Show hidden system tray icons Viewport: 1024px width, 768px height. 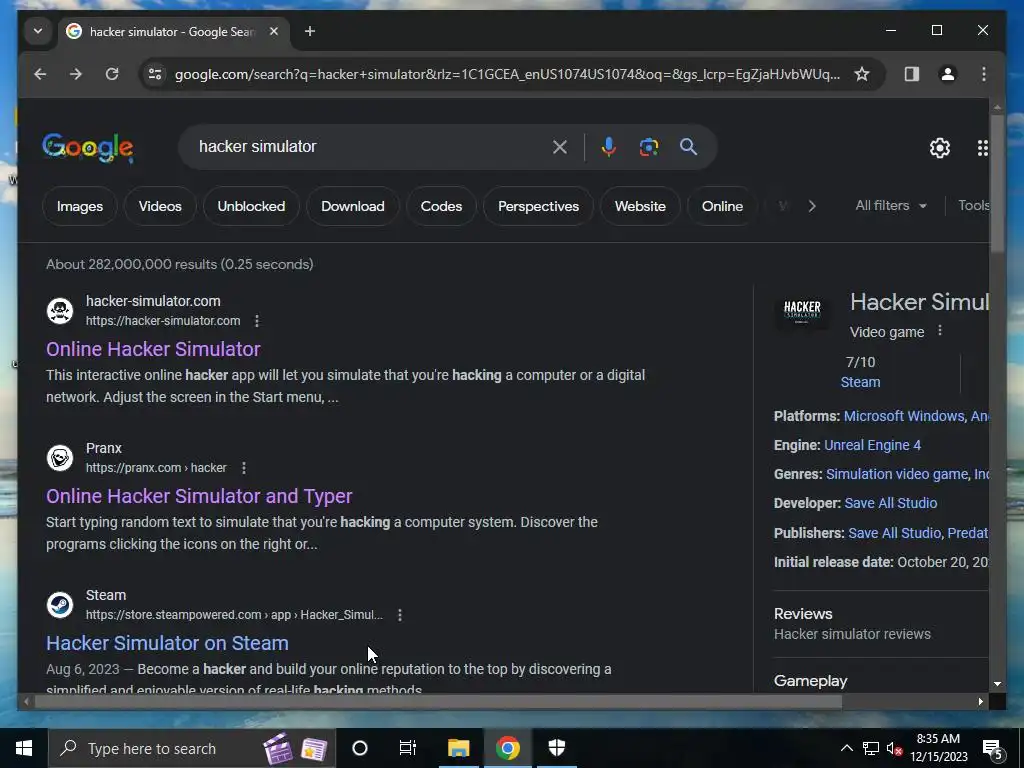click(846, 748)
